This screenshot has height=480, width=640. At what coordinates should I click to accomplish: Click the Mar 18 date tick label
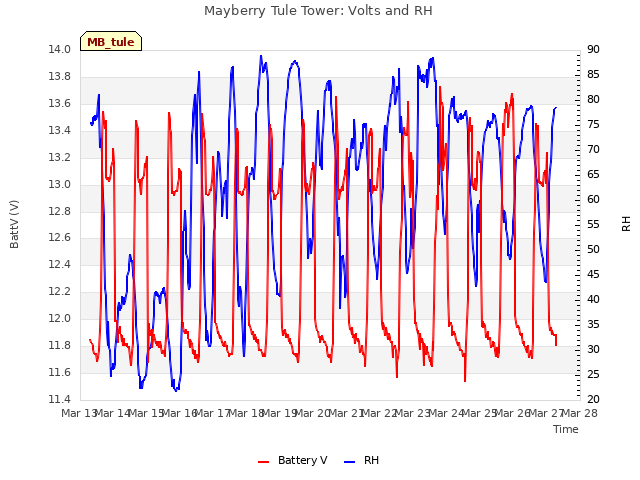click(246, 413)
